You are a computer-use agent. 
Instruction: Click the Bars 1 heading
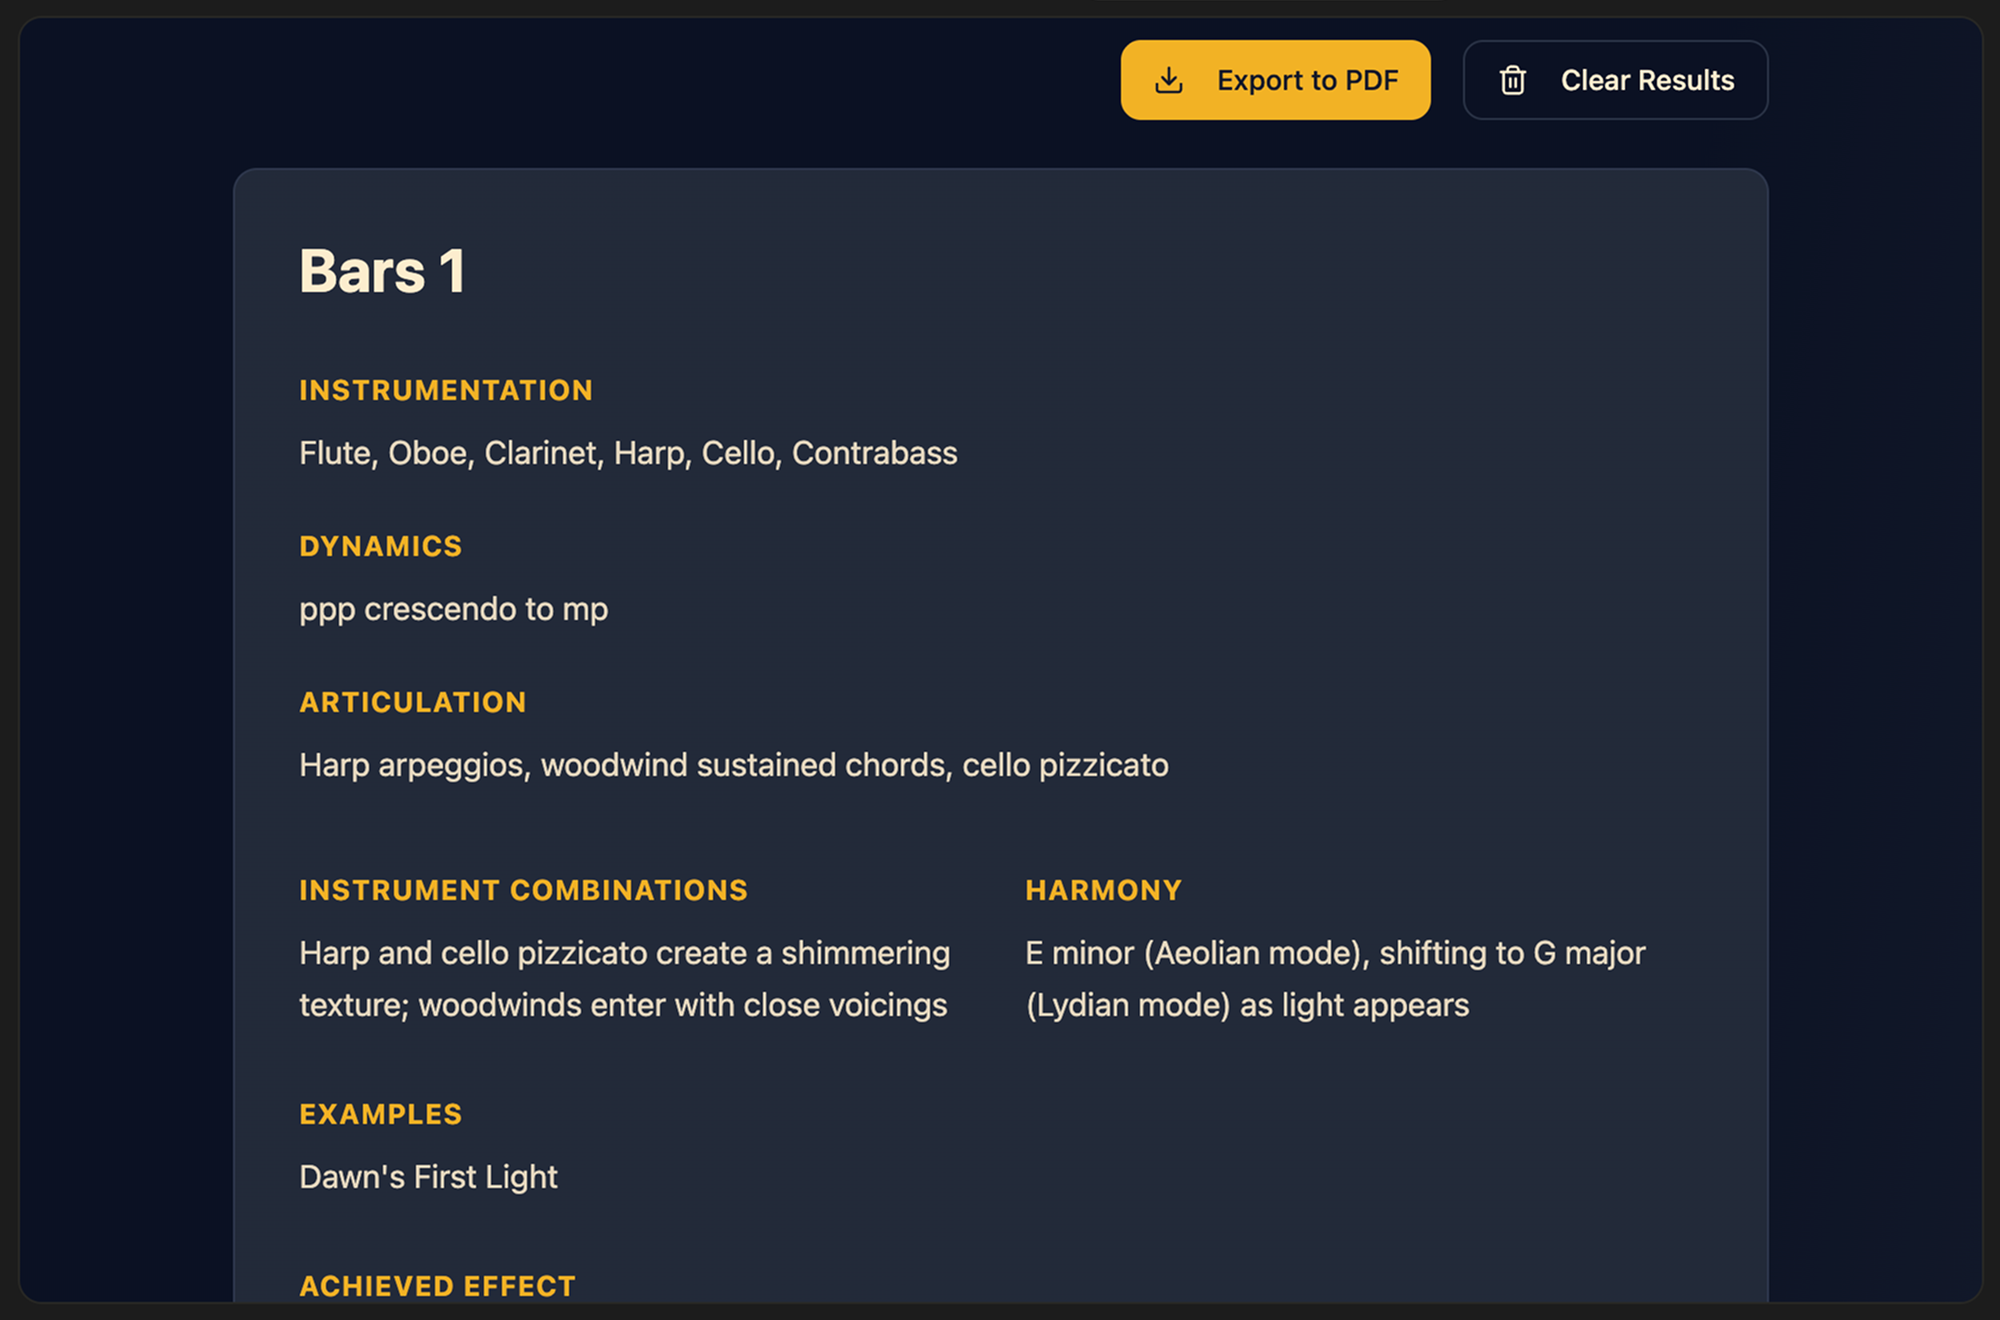(x=382, y=271)
